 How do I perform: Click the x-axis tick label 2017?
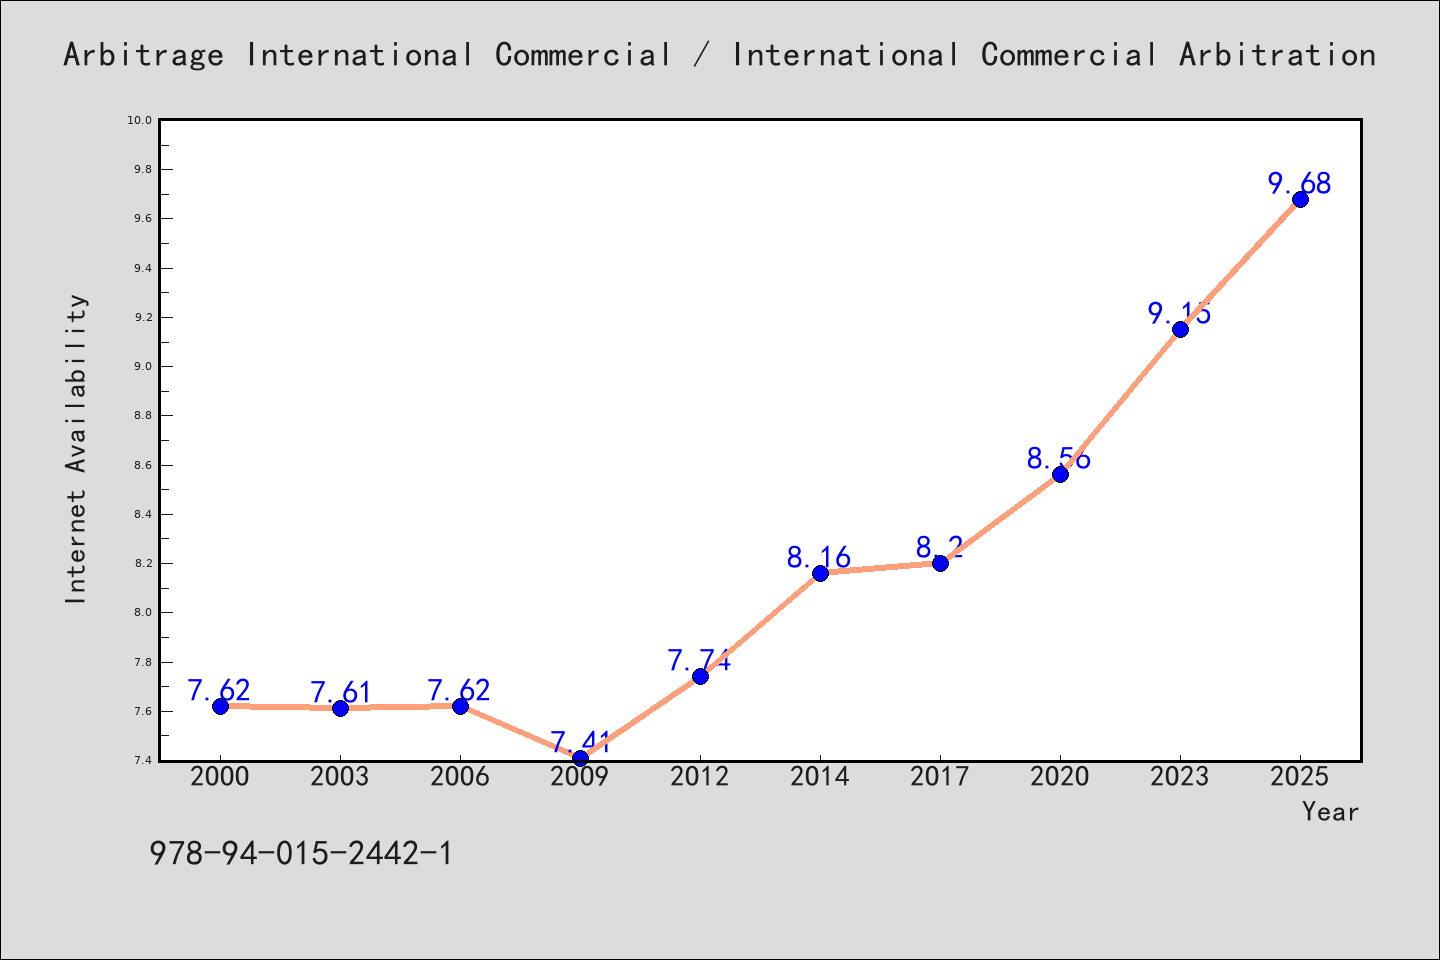(x=940, y=777)
